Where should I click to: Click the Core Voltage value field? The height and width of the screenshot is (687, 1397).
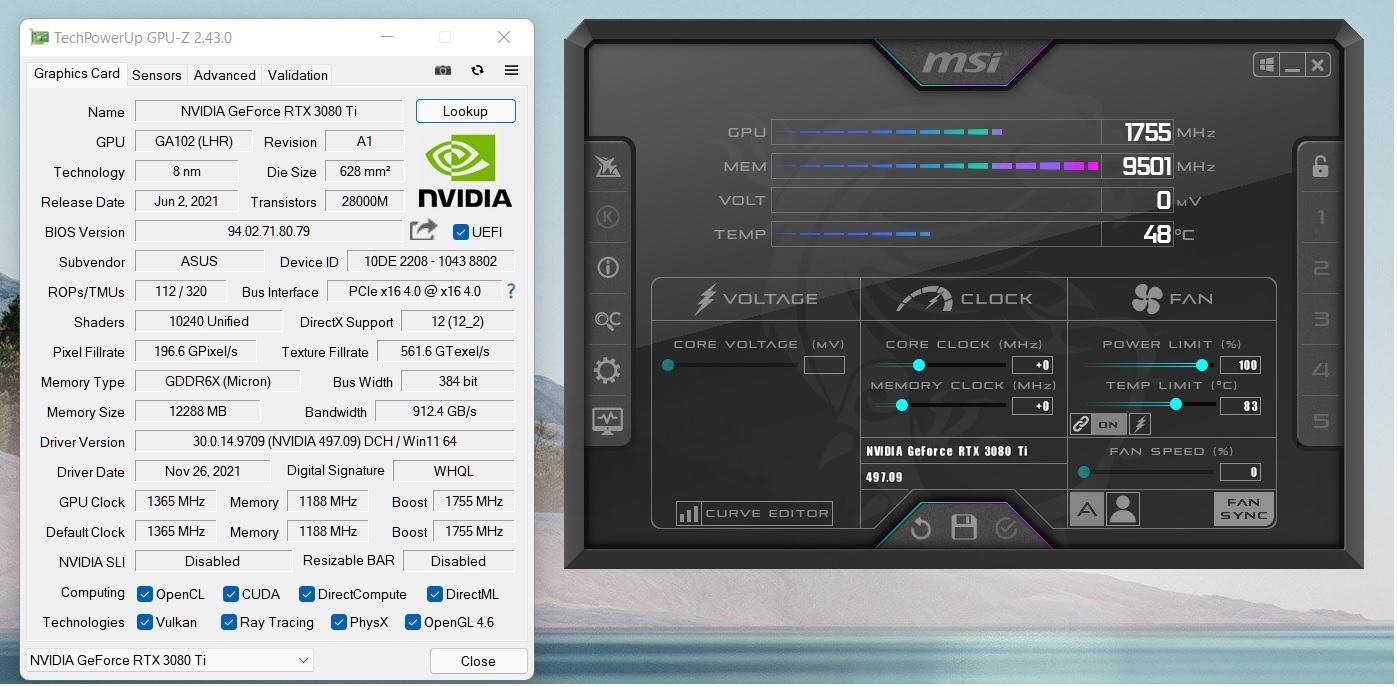(x=824, y=365)
